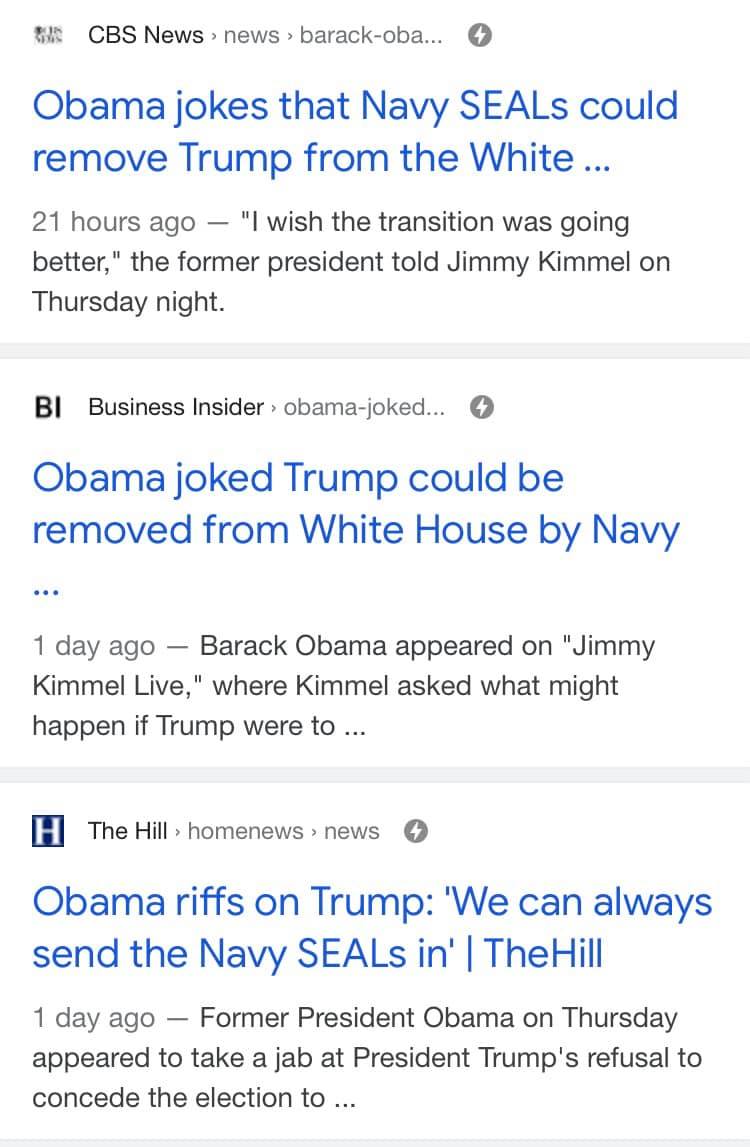Open 'Obama riffs on Trump' TheHill headline
The image size is (750, 1147).
(372, 928)
